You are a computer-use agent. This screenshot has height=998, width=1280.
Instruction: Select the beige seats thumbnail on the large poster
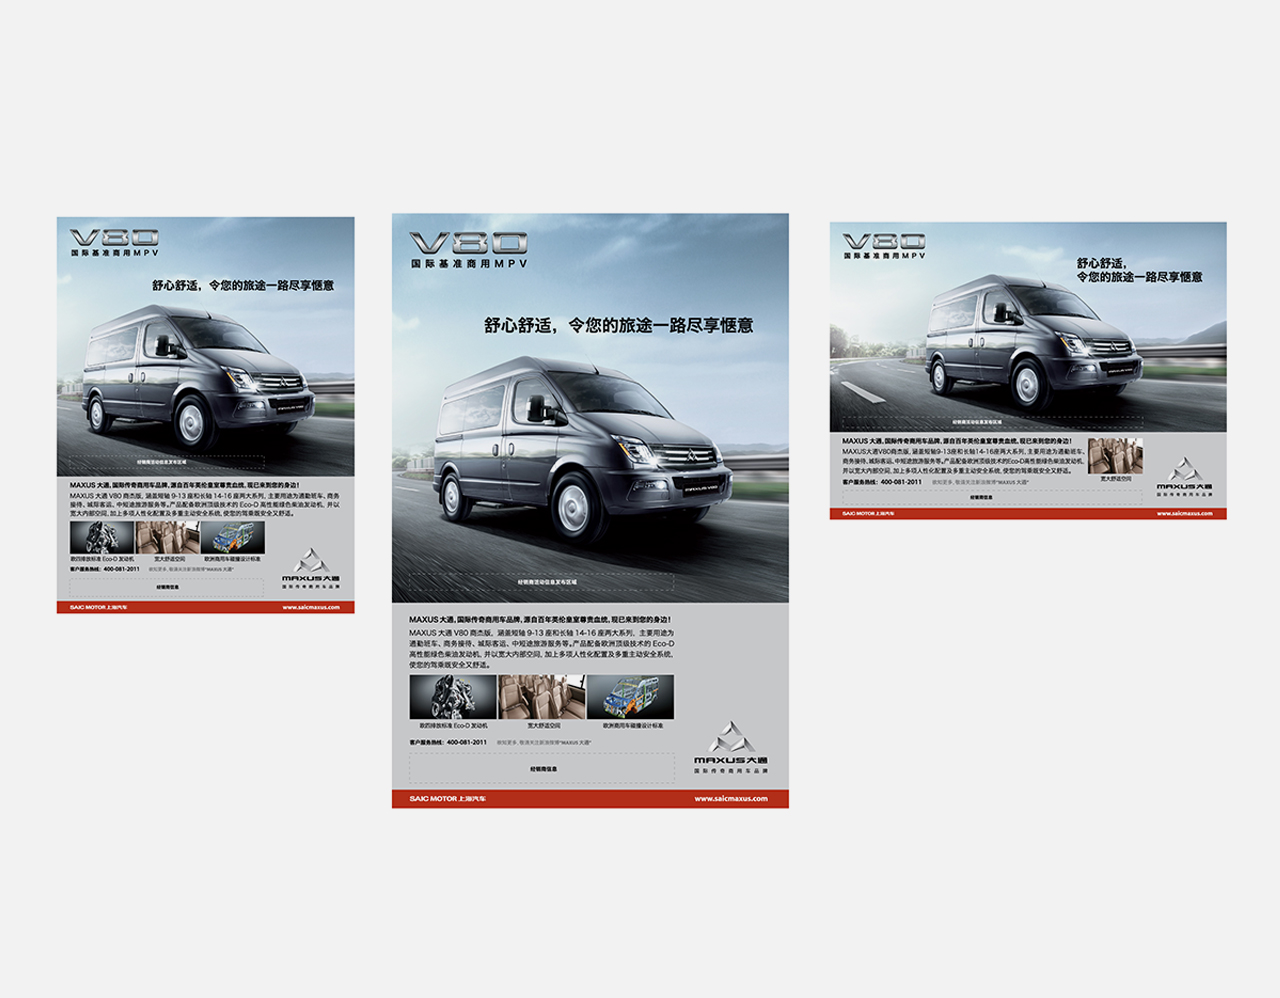pos(542,697)
